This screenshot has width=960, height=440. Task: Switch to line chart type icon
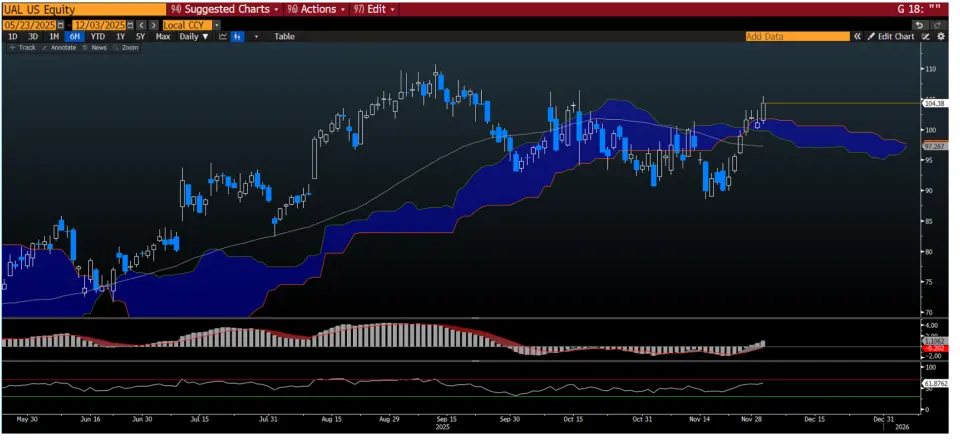tap(222, 36)
